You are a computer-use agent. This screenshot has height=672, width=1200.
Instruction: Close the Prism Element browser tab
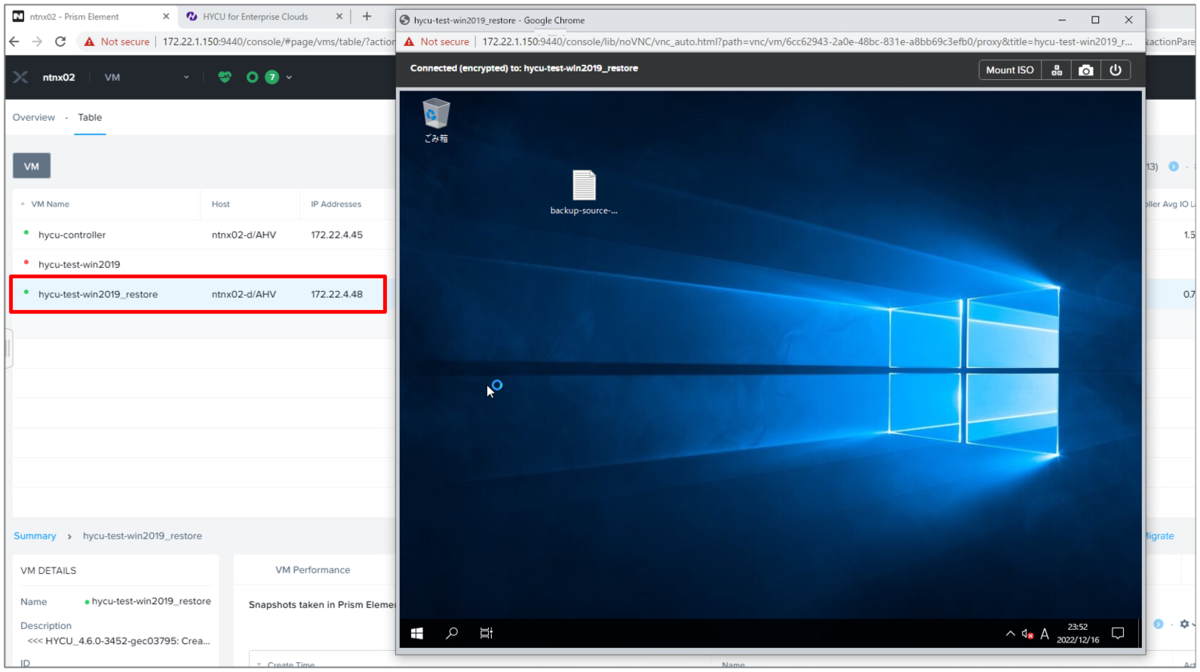tap(166, 17)
